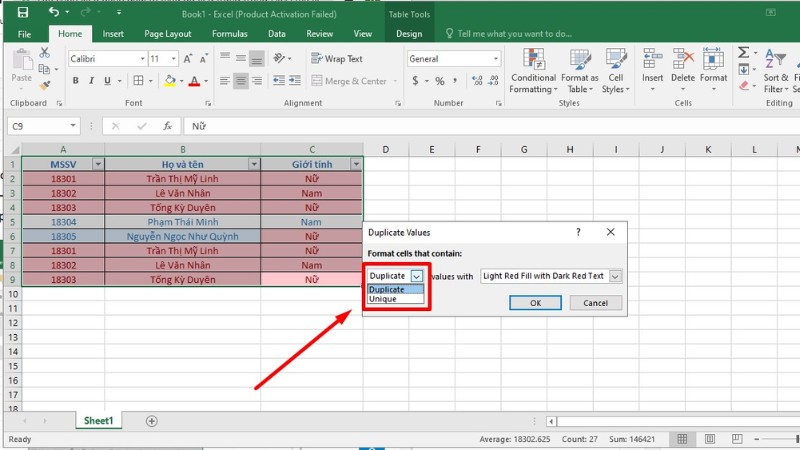The height and width of the screenshot is (450, 800).
Task: Click Cancel in Duplicate Values dialog
Action: [595, 303]
